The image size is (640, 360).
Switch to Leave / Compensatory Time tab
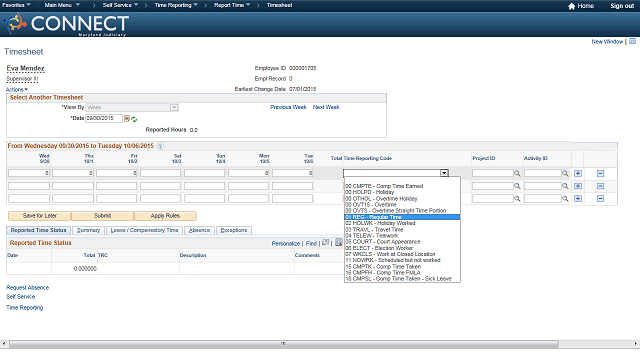[144, 231]
